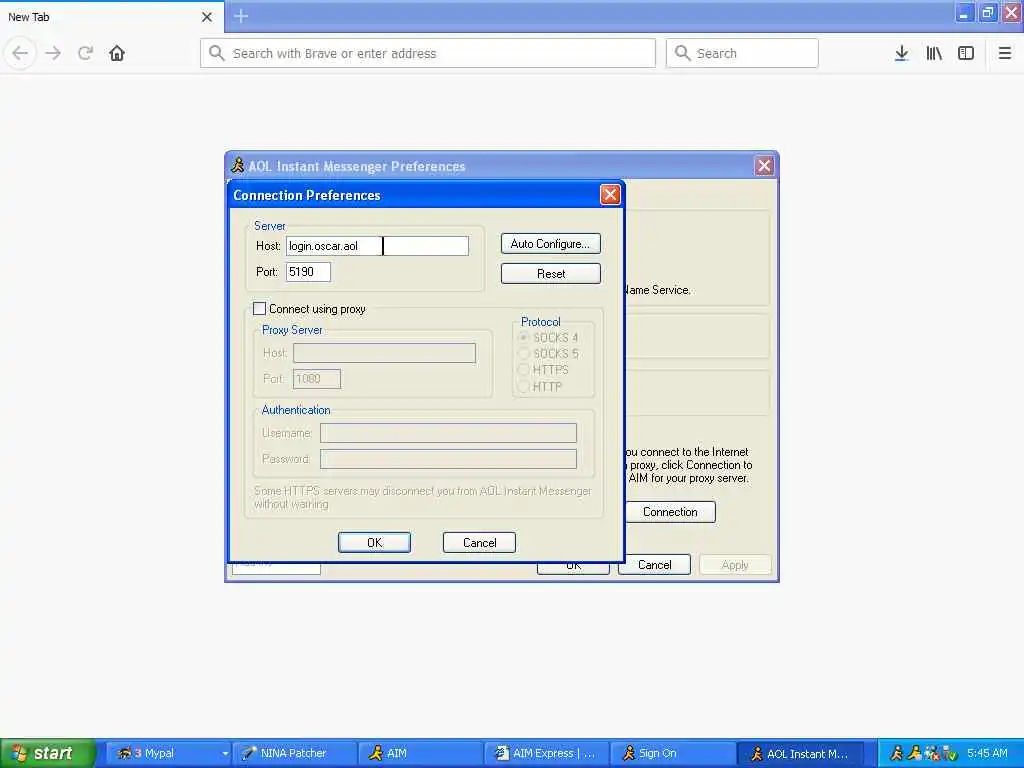Open the browser hamburger menu
Screen dimensions: 1024x768
pyautogui.click(x=1004, y=53)
